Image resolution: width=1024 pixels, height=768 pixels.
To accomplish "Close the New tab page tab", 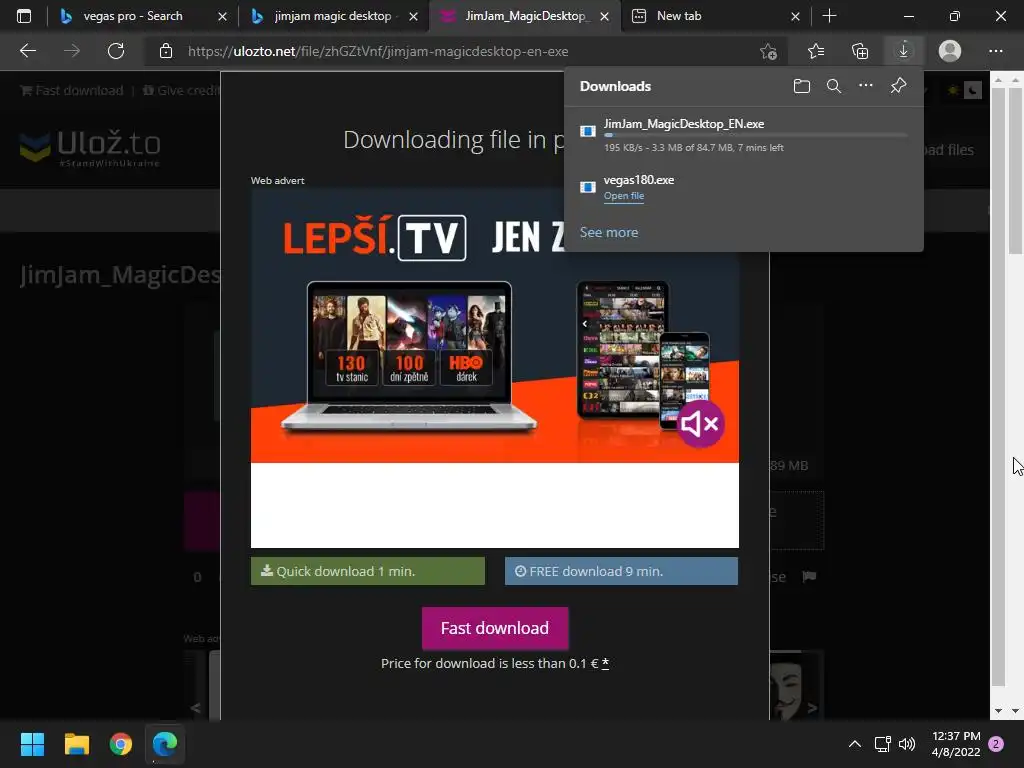I will (x=795, y=16).
